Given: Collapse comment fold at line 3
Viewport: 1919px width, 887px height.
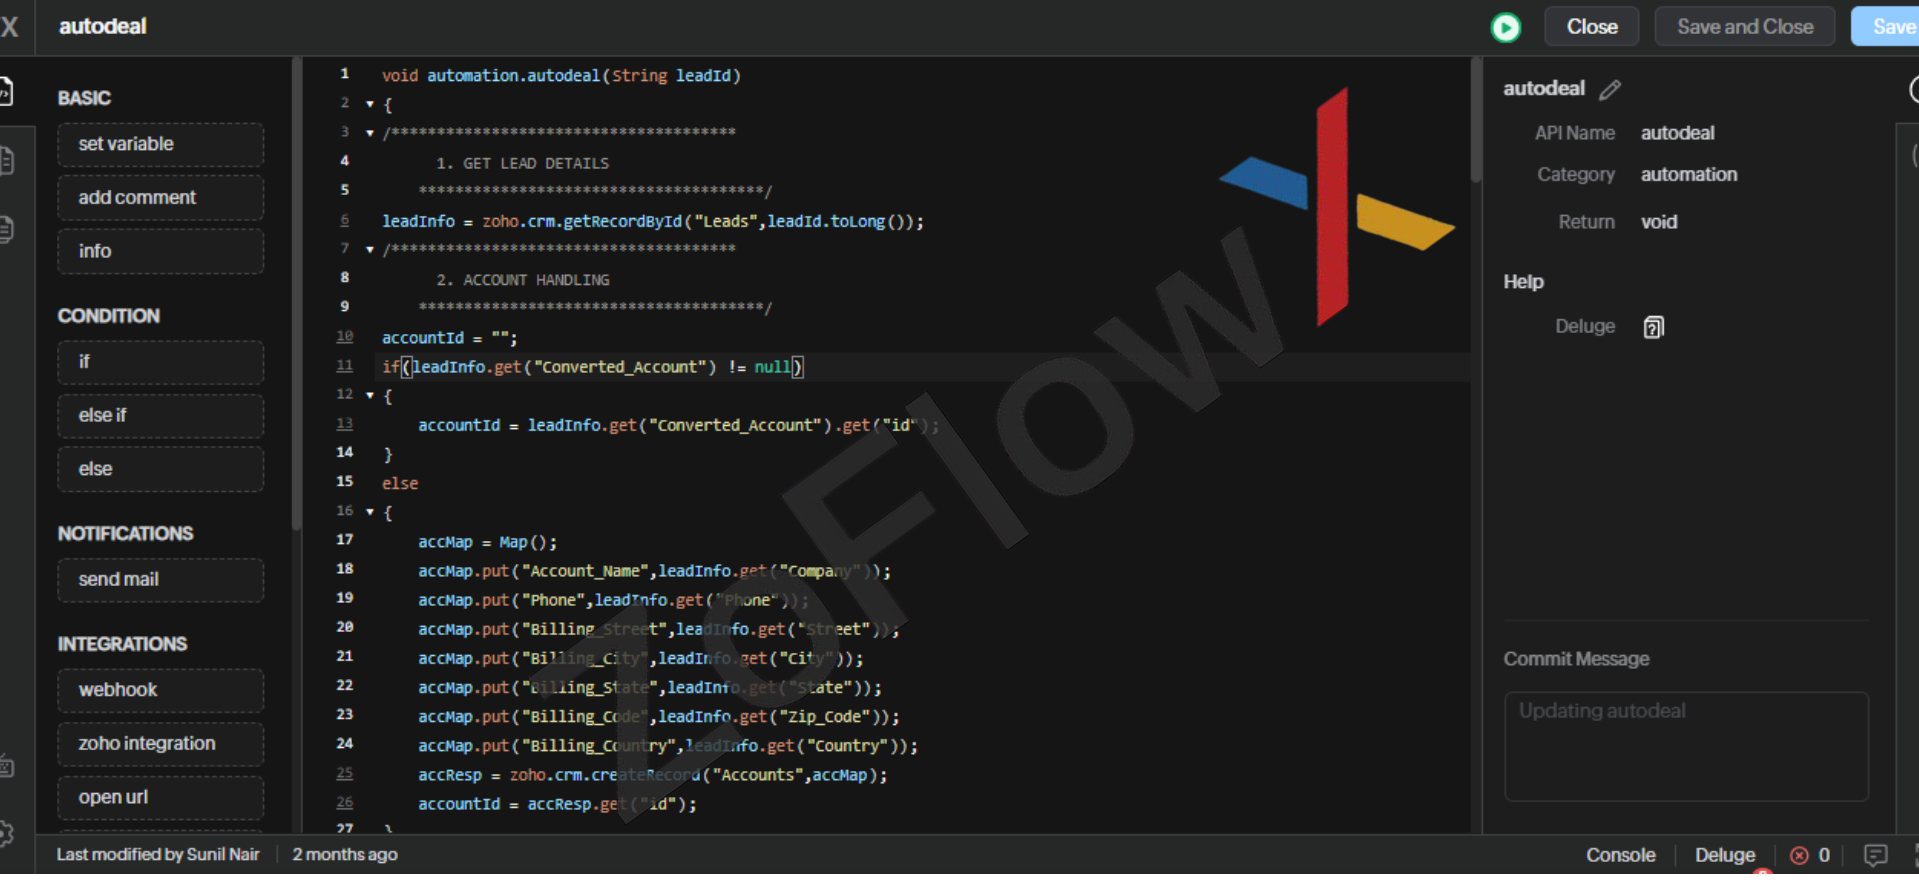Looking at the screenshot, I should 370,133.
